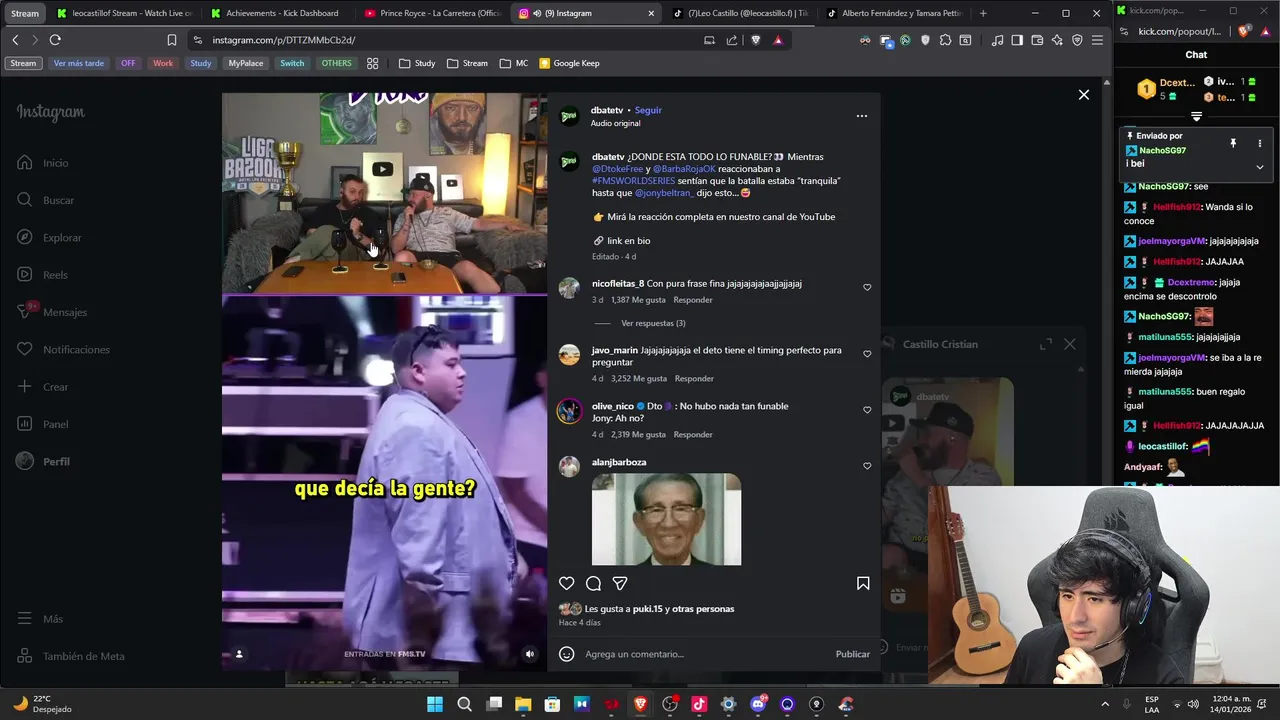The image size is (1280, 720).
Task: Toggle the video sound speaker icon
Action: (530, 654)
